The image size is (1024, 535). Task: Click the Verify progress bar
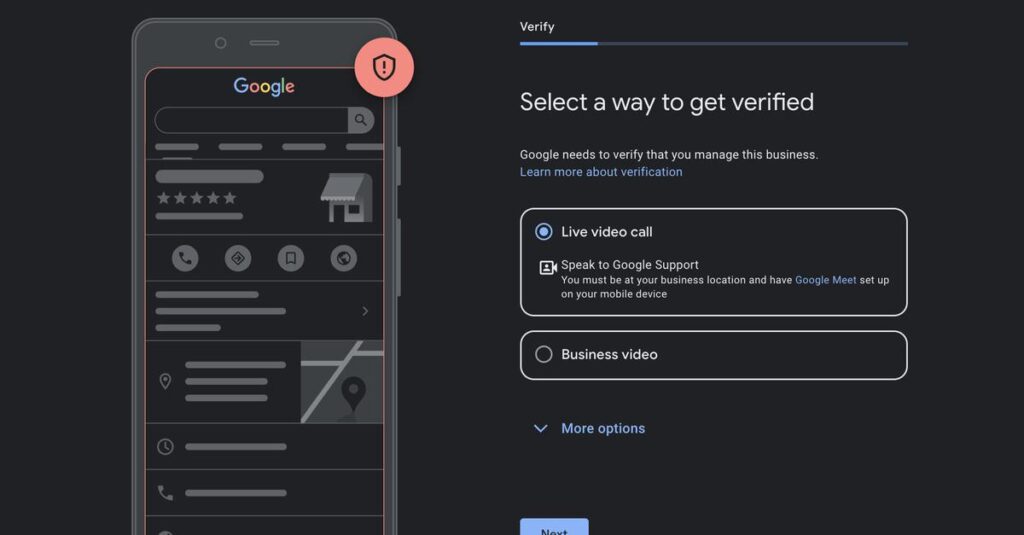tap(714, 44)
